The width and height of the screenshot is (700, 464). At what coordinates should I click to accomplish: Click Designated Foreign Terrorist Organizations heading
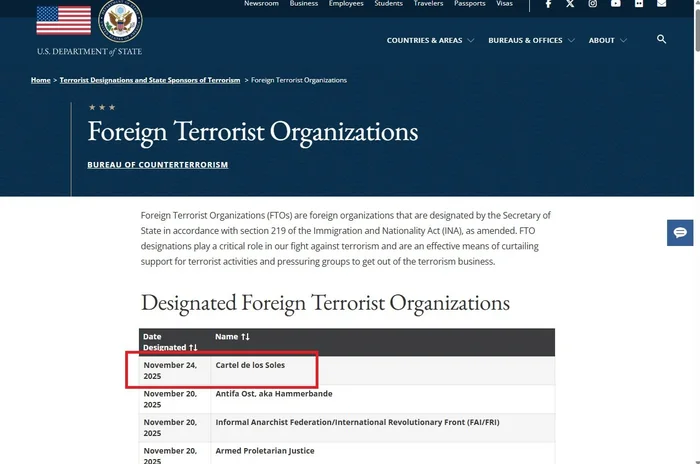coord(325,303)
